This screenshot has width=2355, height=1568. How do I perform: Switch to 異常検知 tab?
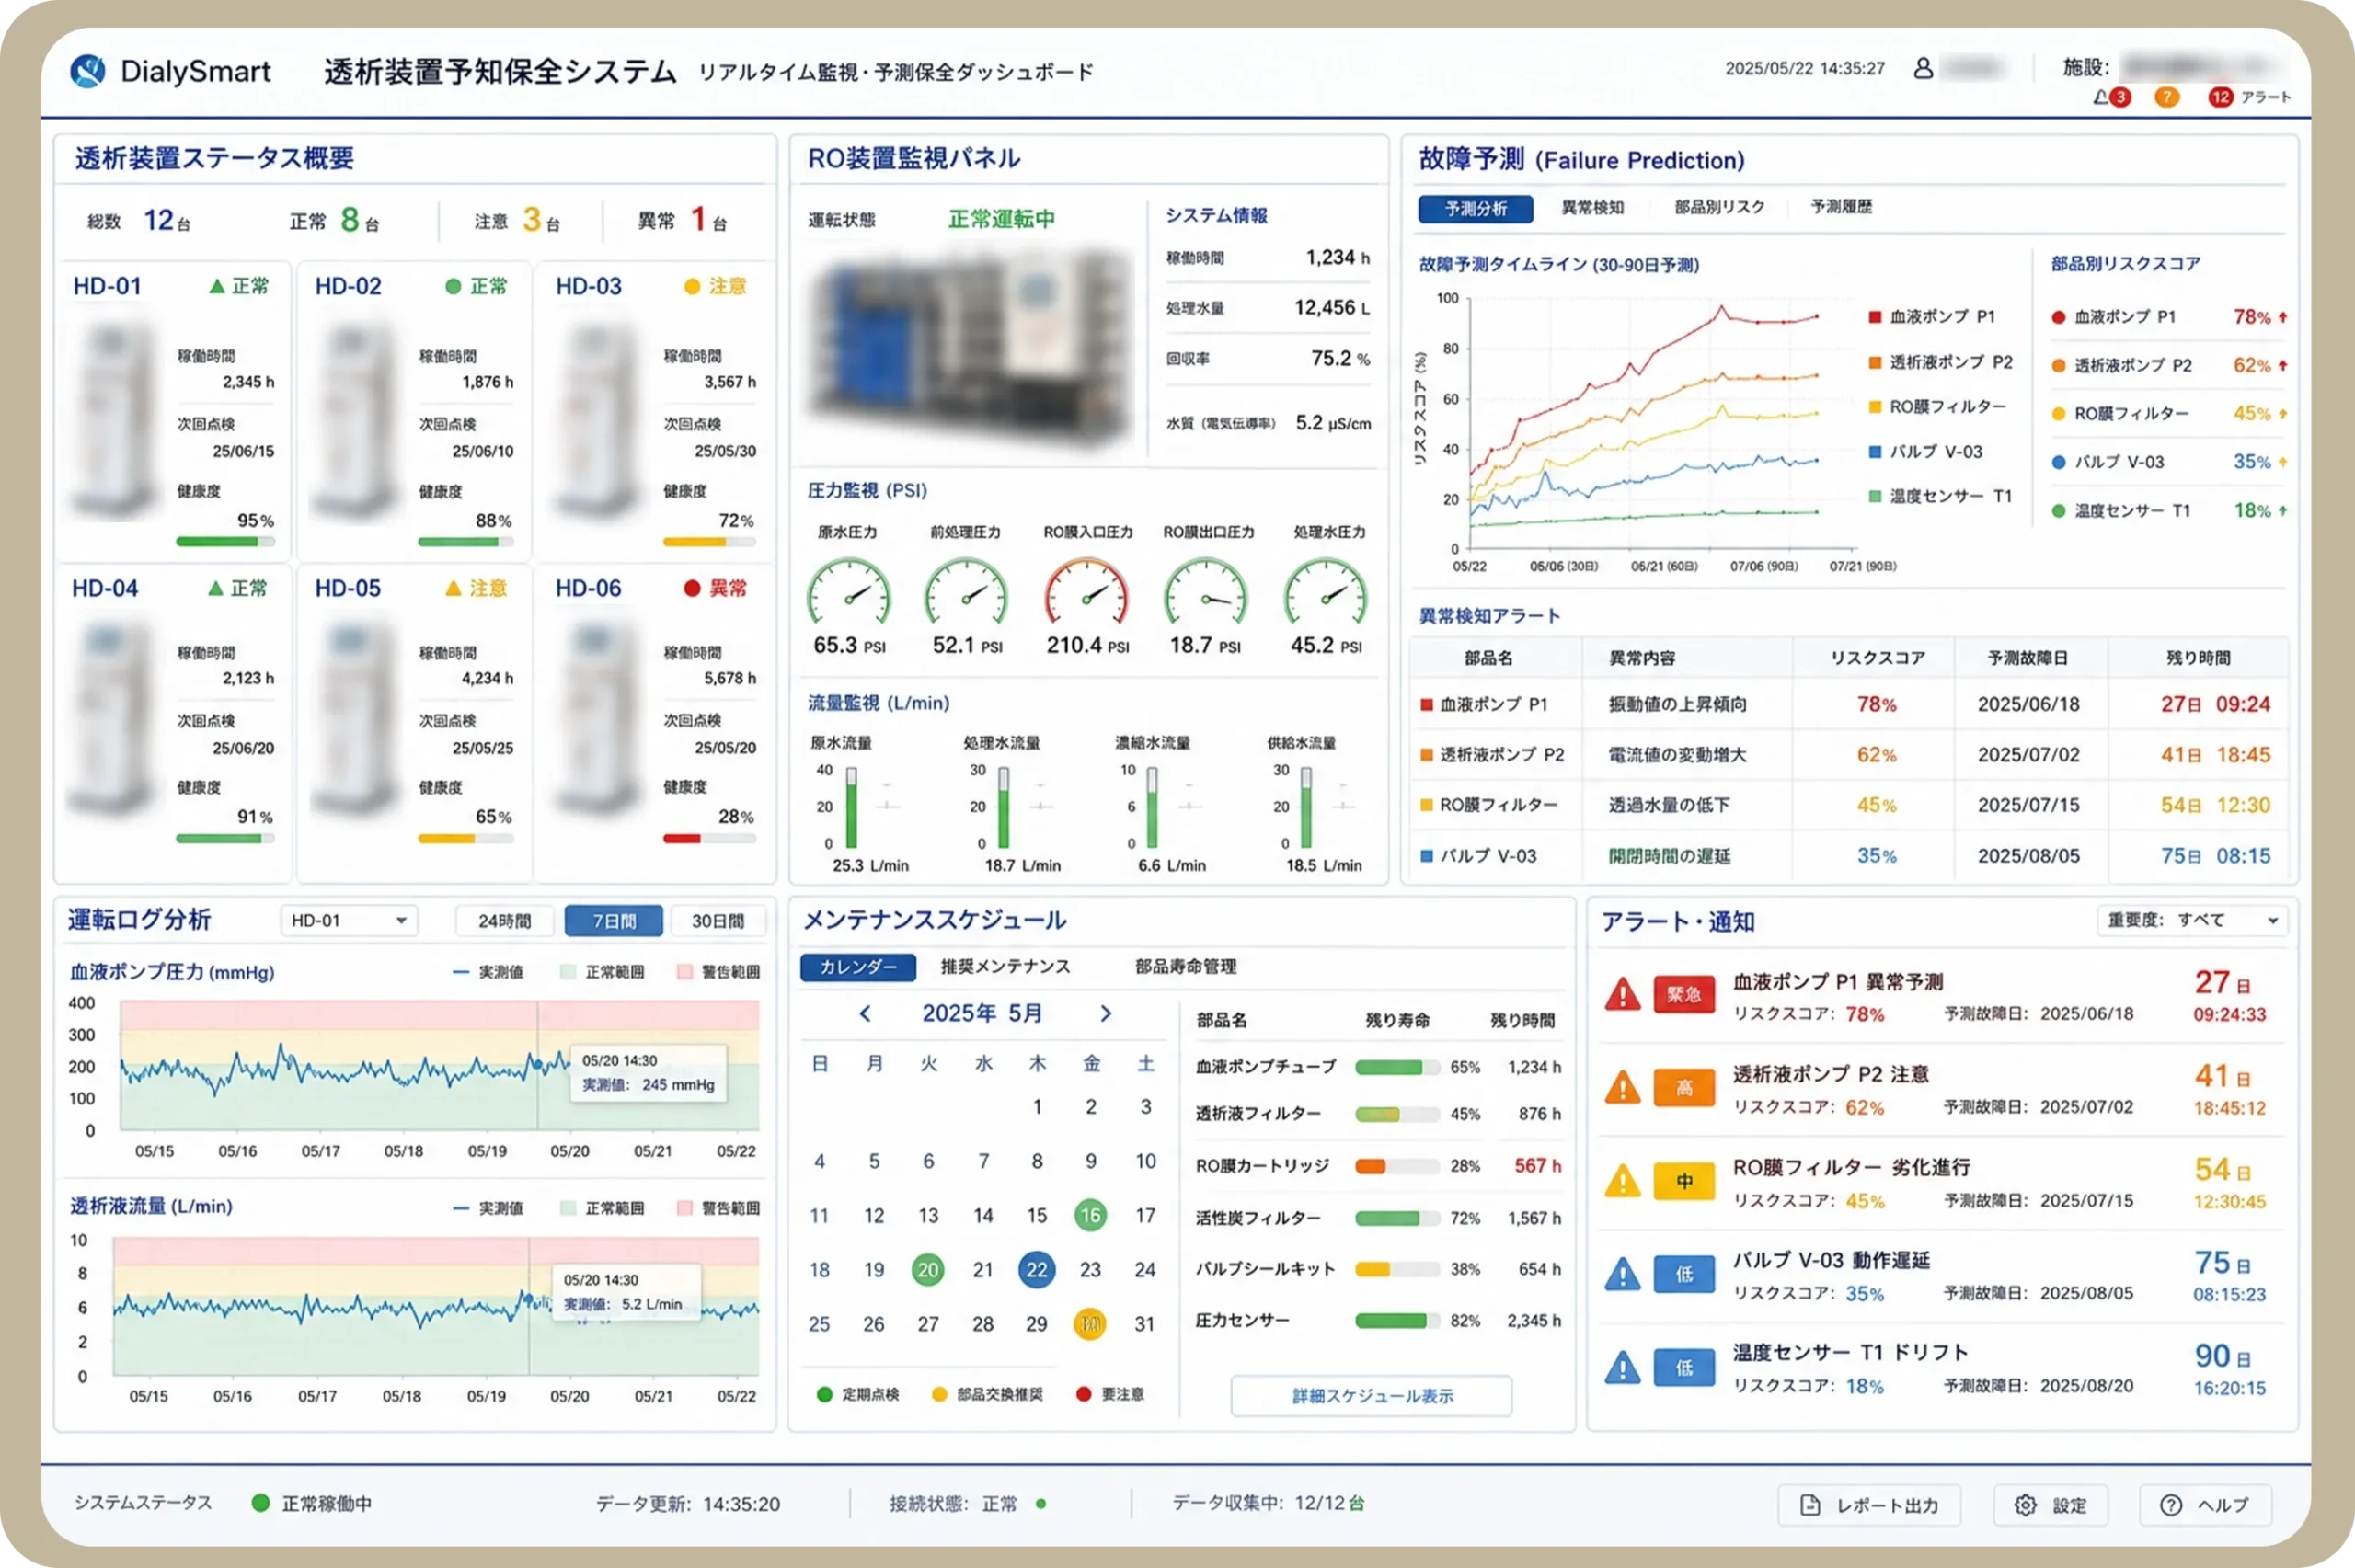pyautogui.click(x=1592, y=208)
